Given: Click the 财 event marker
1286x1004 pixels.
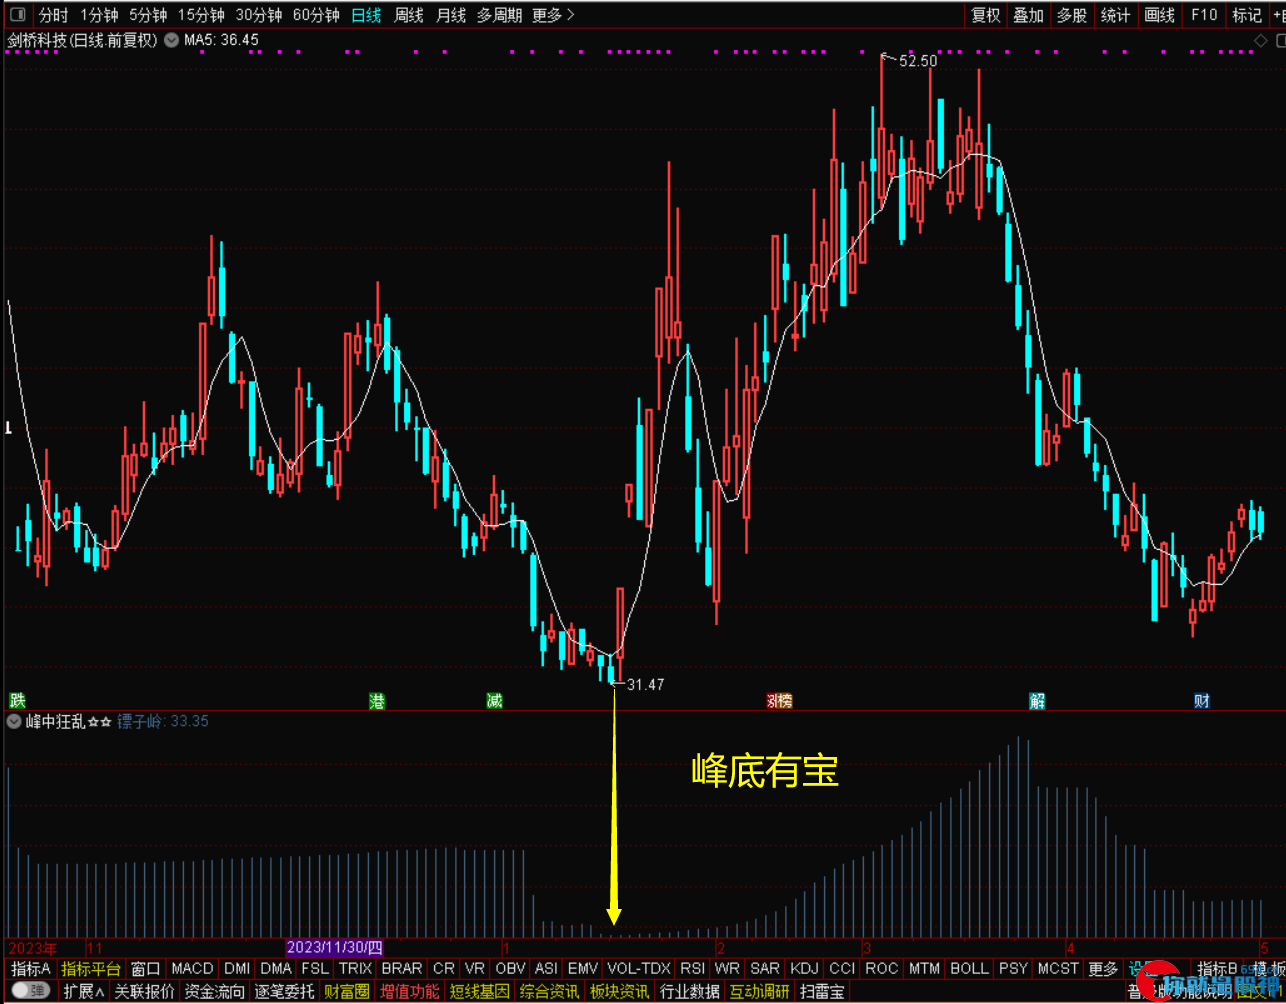Looking at the screenshot, I should pyautogui.click(x=1202, y=700).
